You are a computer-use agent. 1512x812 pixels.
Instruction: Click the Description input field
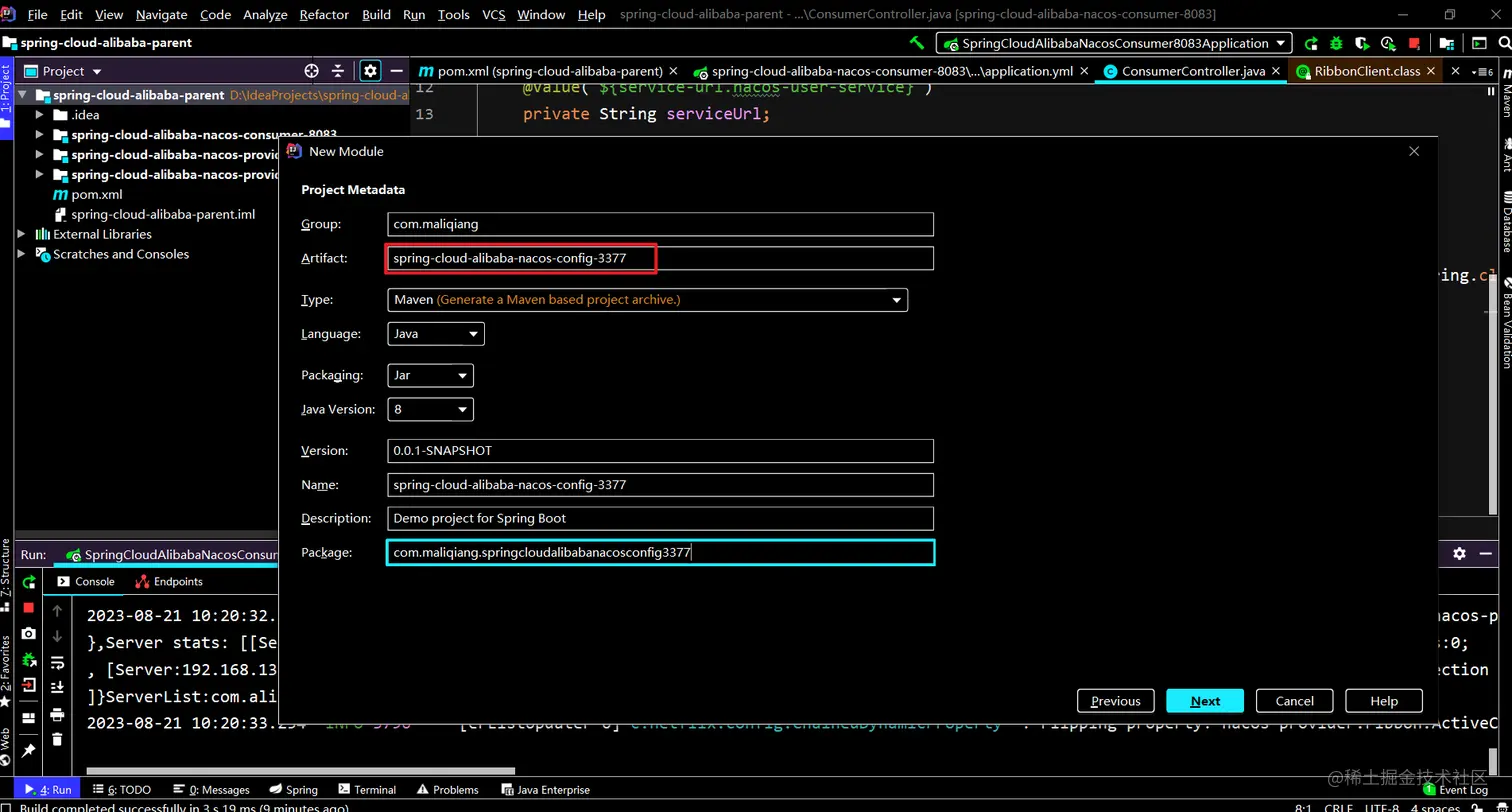660,518
